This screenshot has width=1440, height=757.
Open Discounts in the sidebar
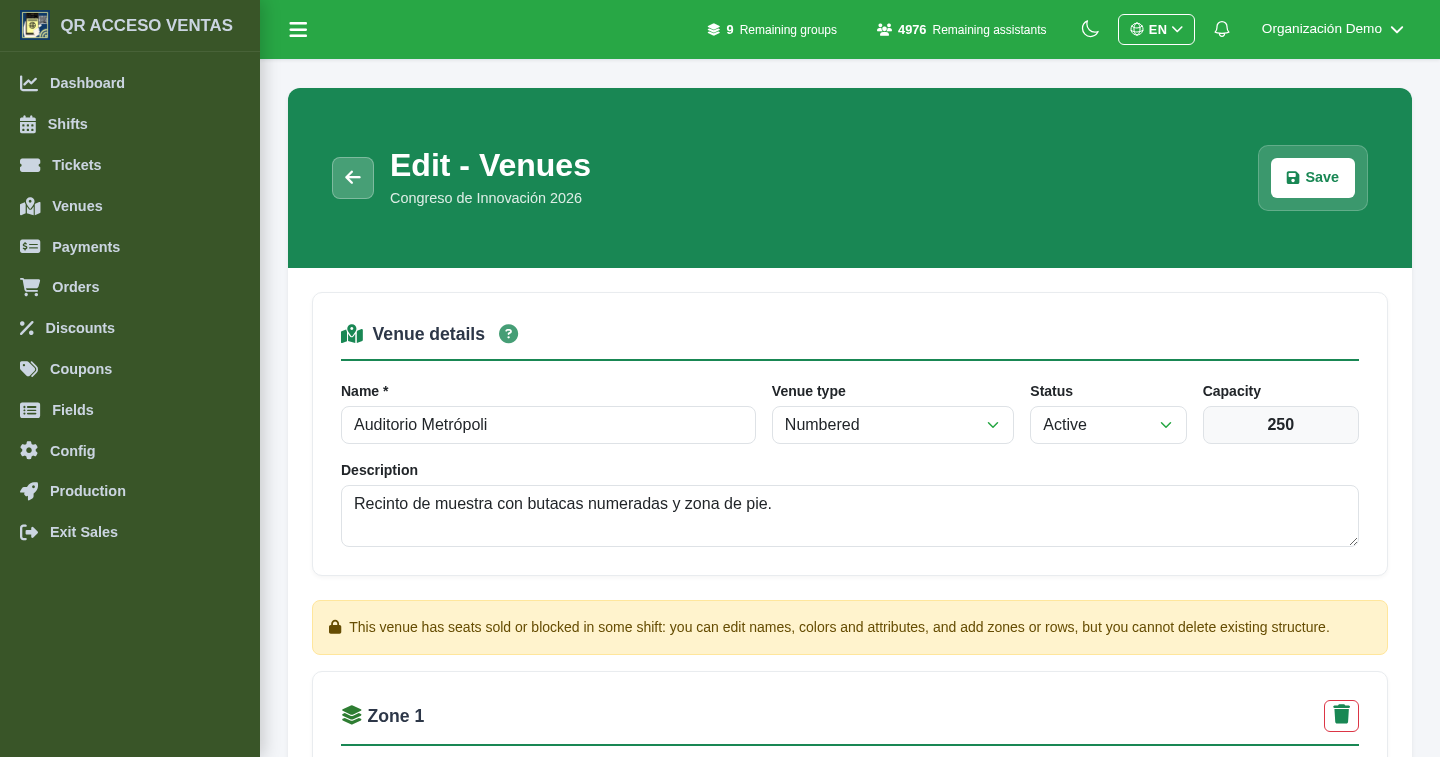[130, 328]
